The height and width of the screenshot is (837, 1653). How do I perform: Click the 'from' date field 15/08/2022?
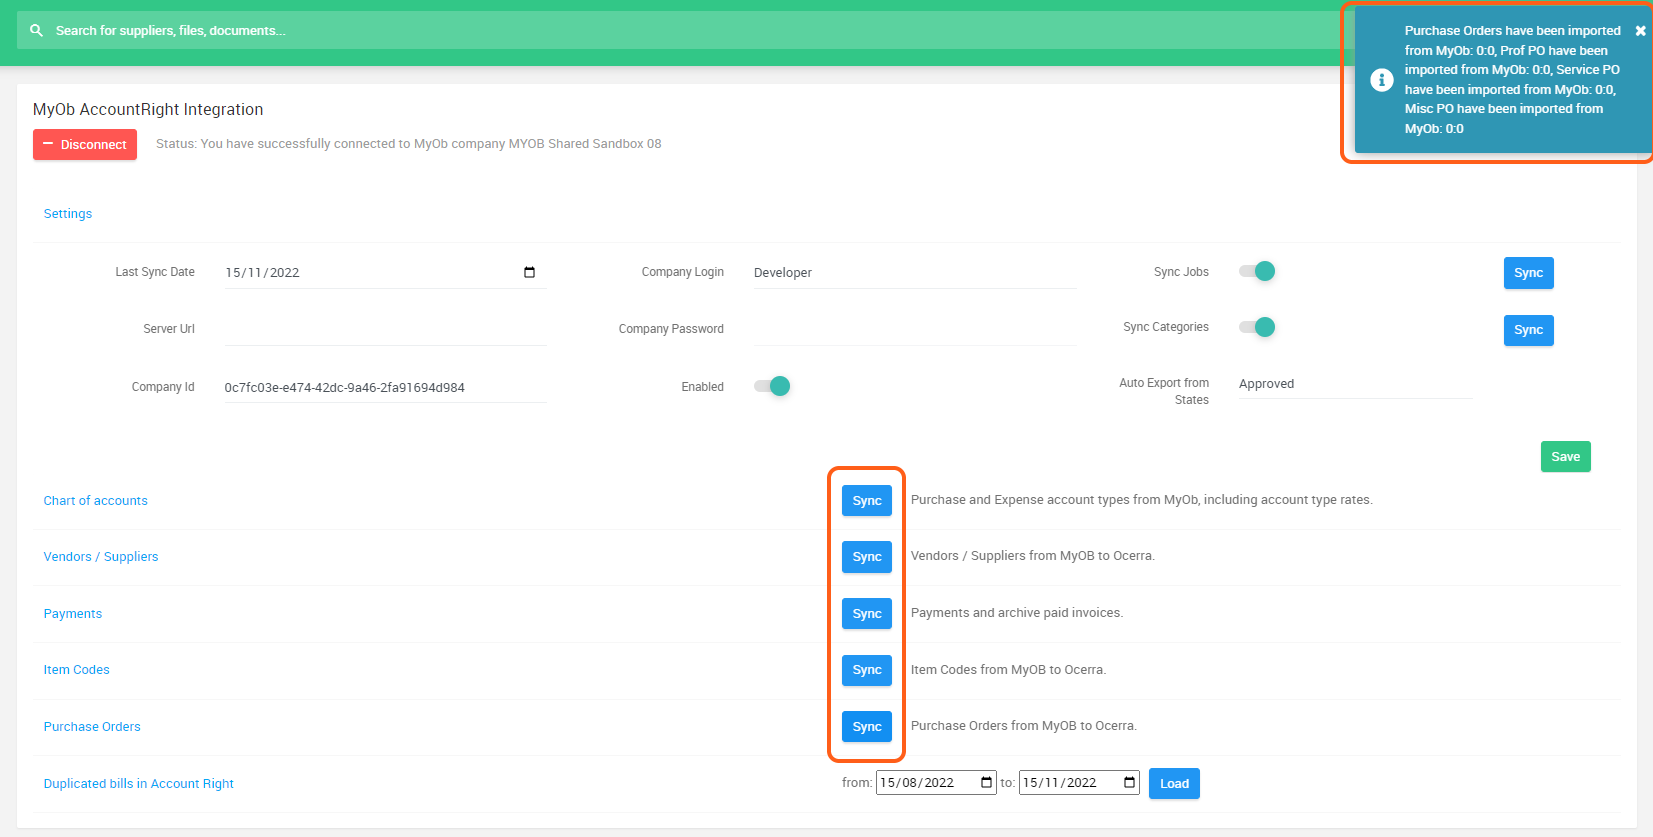[936, 782]
